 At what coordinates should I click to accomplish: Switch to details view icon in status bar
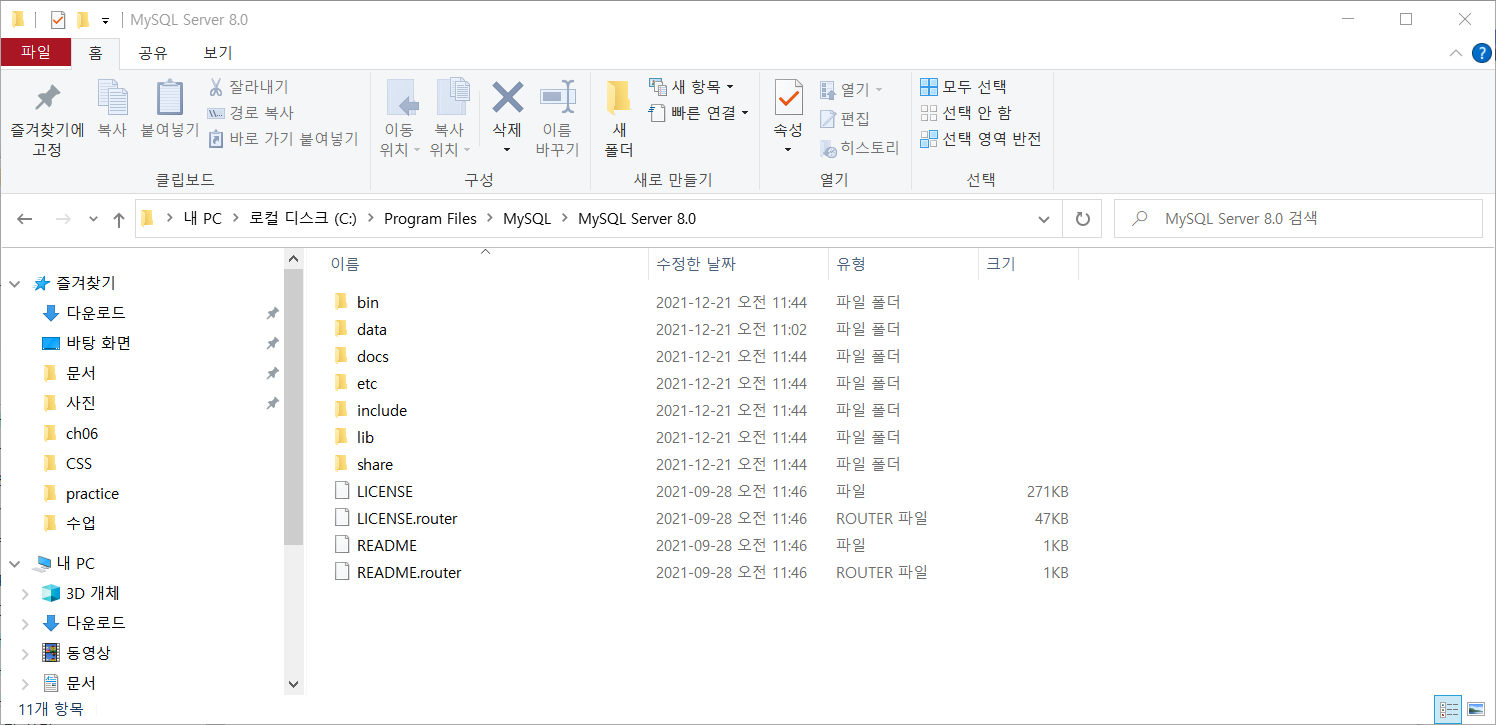coord(1449,709)
